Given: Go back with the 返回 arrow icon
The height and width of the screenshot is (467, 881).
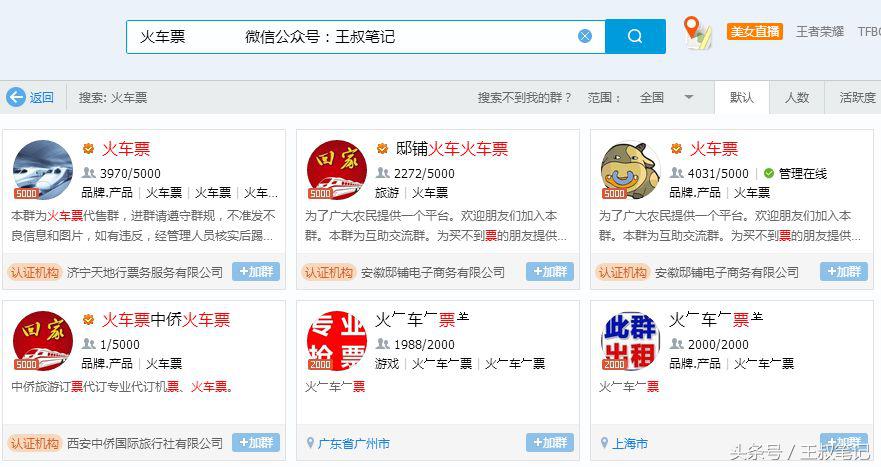Looking at the screenshot, I should click(16, 97).
